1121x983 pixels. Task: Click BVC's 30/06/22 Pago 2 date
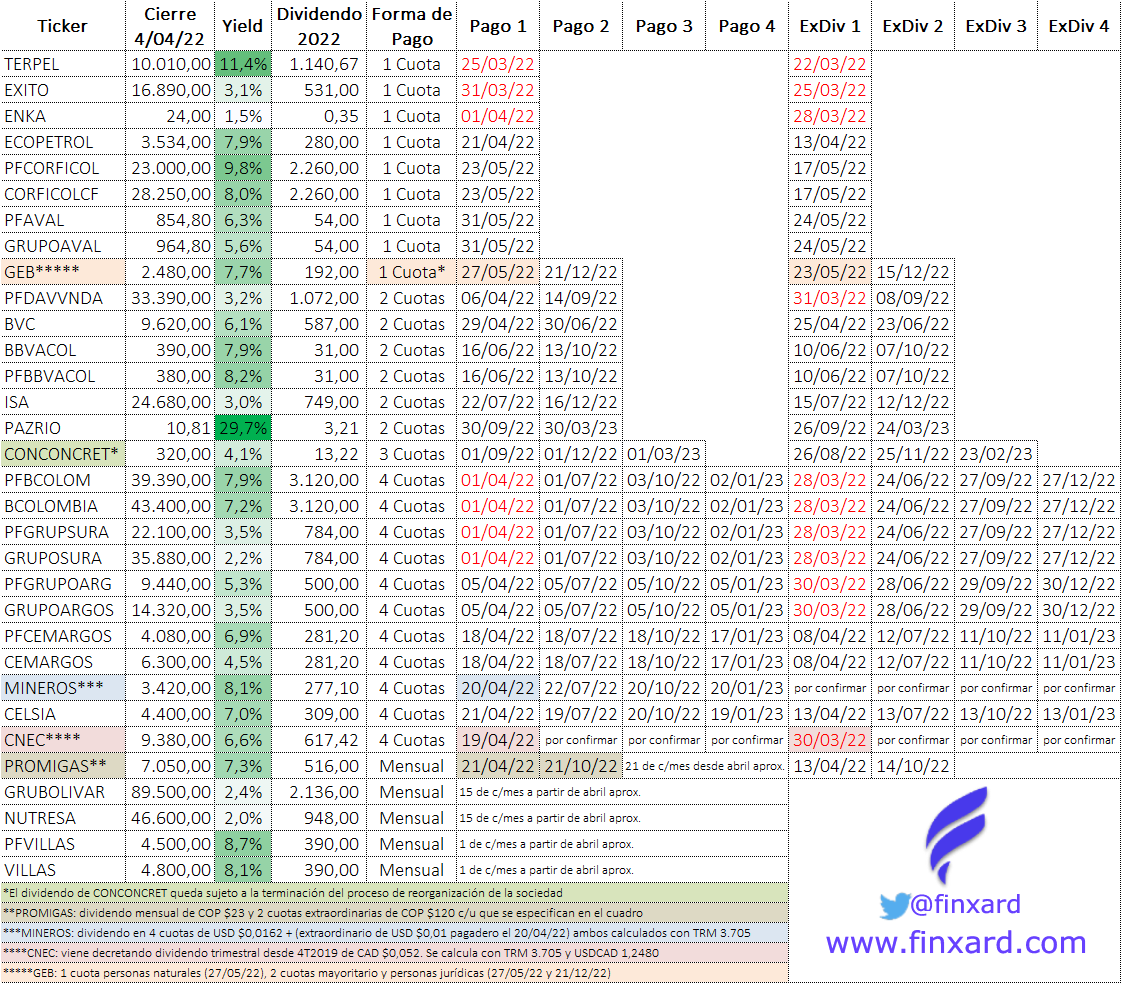point(581,325)
